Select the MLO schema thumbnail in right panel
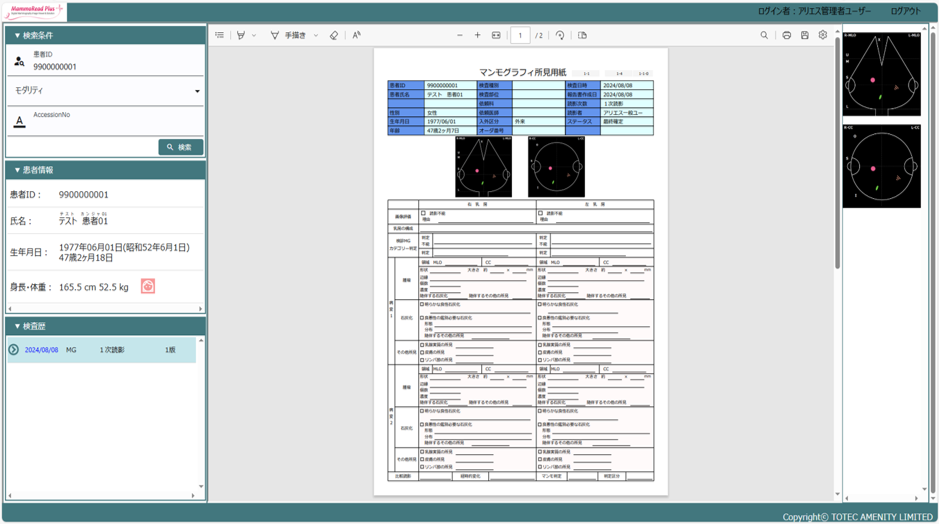 point(882,74)
